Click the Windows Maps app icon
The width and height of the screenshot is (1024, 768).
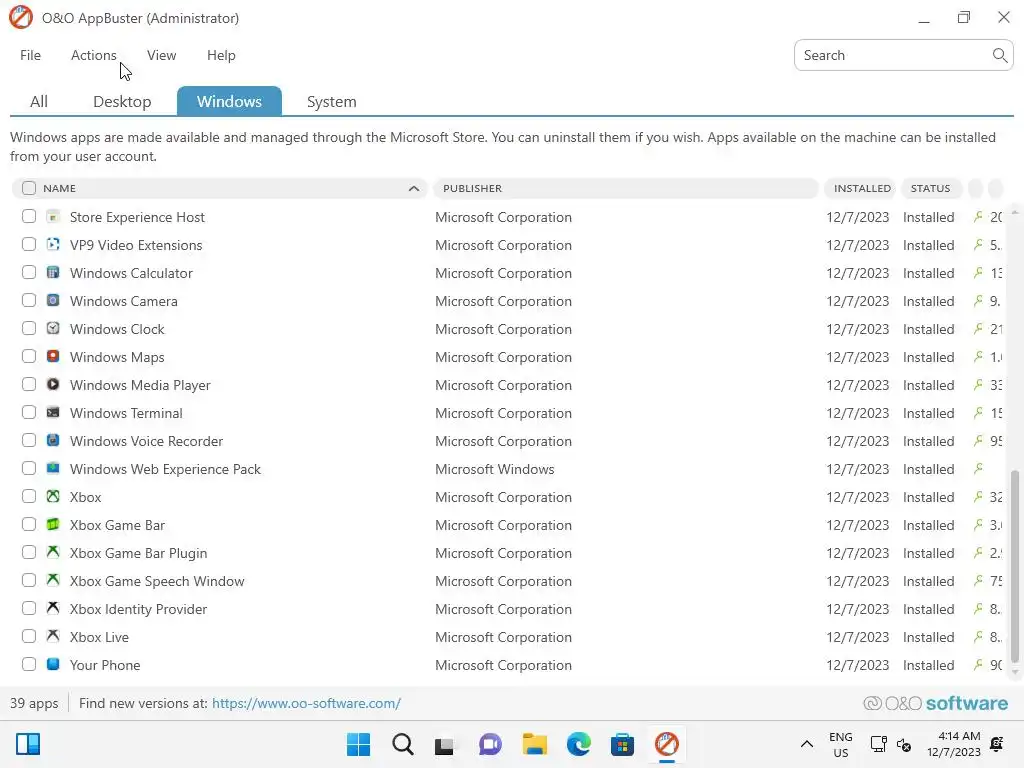pos(53,357)
